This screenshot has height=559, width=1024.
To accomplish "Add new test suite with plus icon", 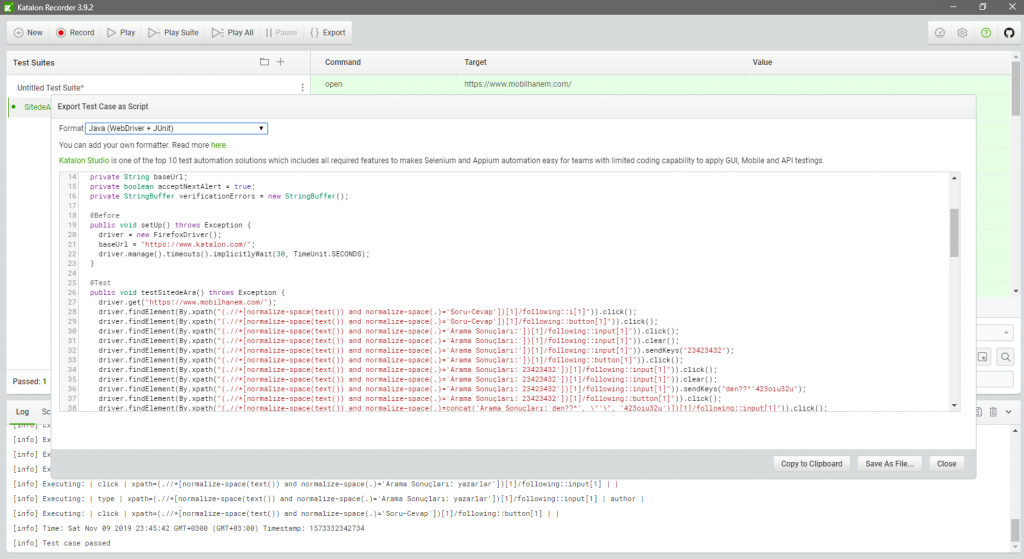I will click(x=280, y=62).
